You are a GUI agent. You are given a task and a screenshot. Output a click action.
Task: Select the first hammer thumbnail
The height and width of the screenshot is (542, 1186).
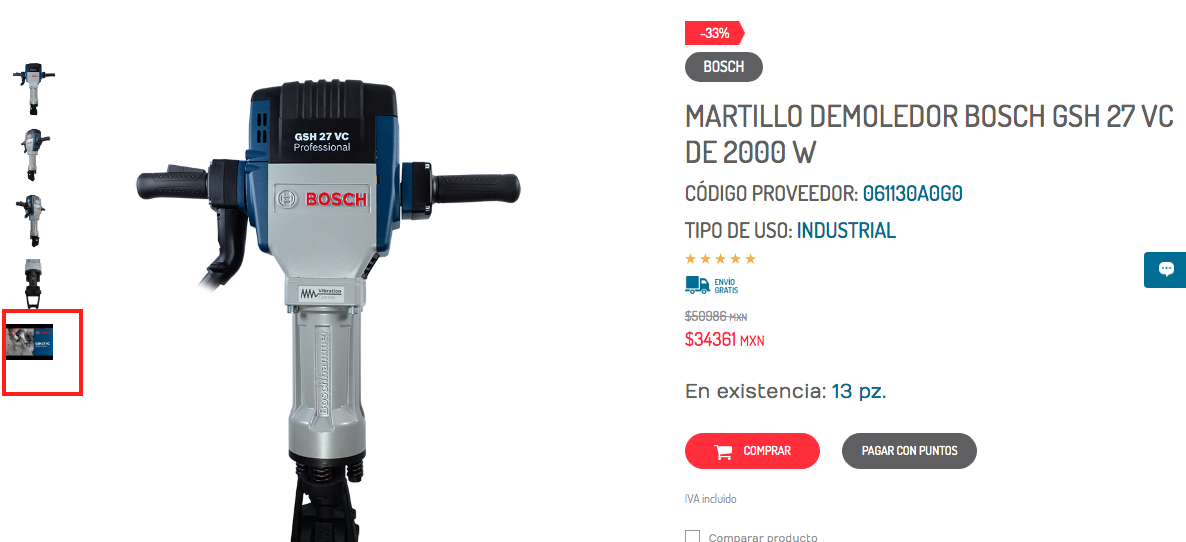click(x=33, y=88)
